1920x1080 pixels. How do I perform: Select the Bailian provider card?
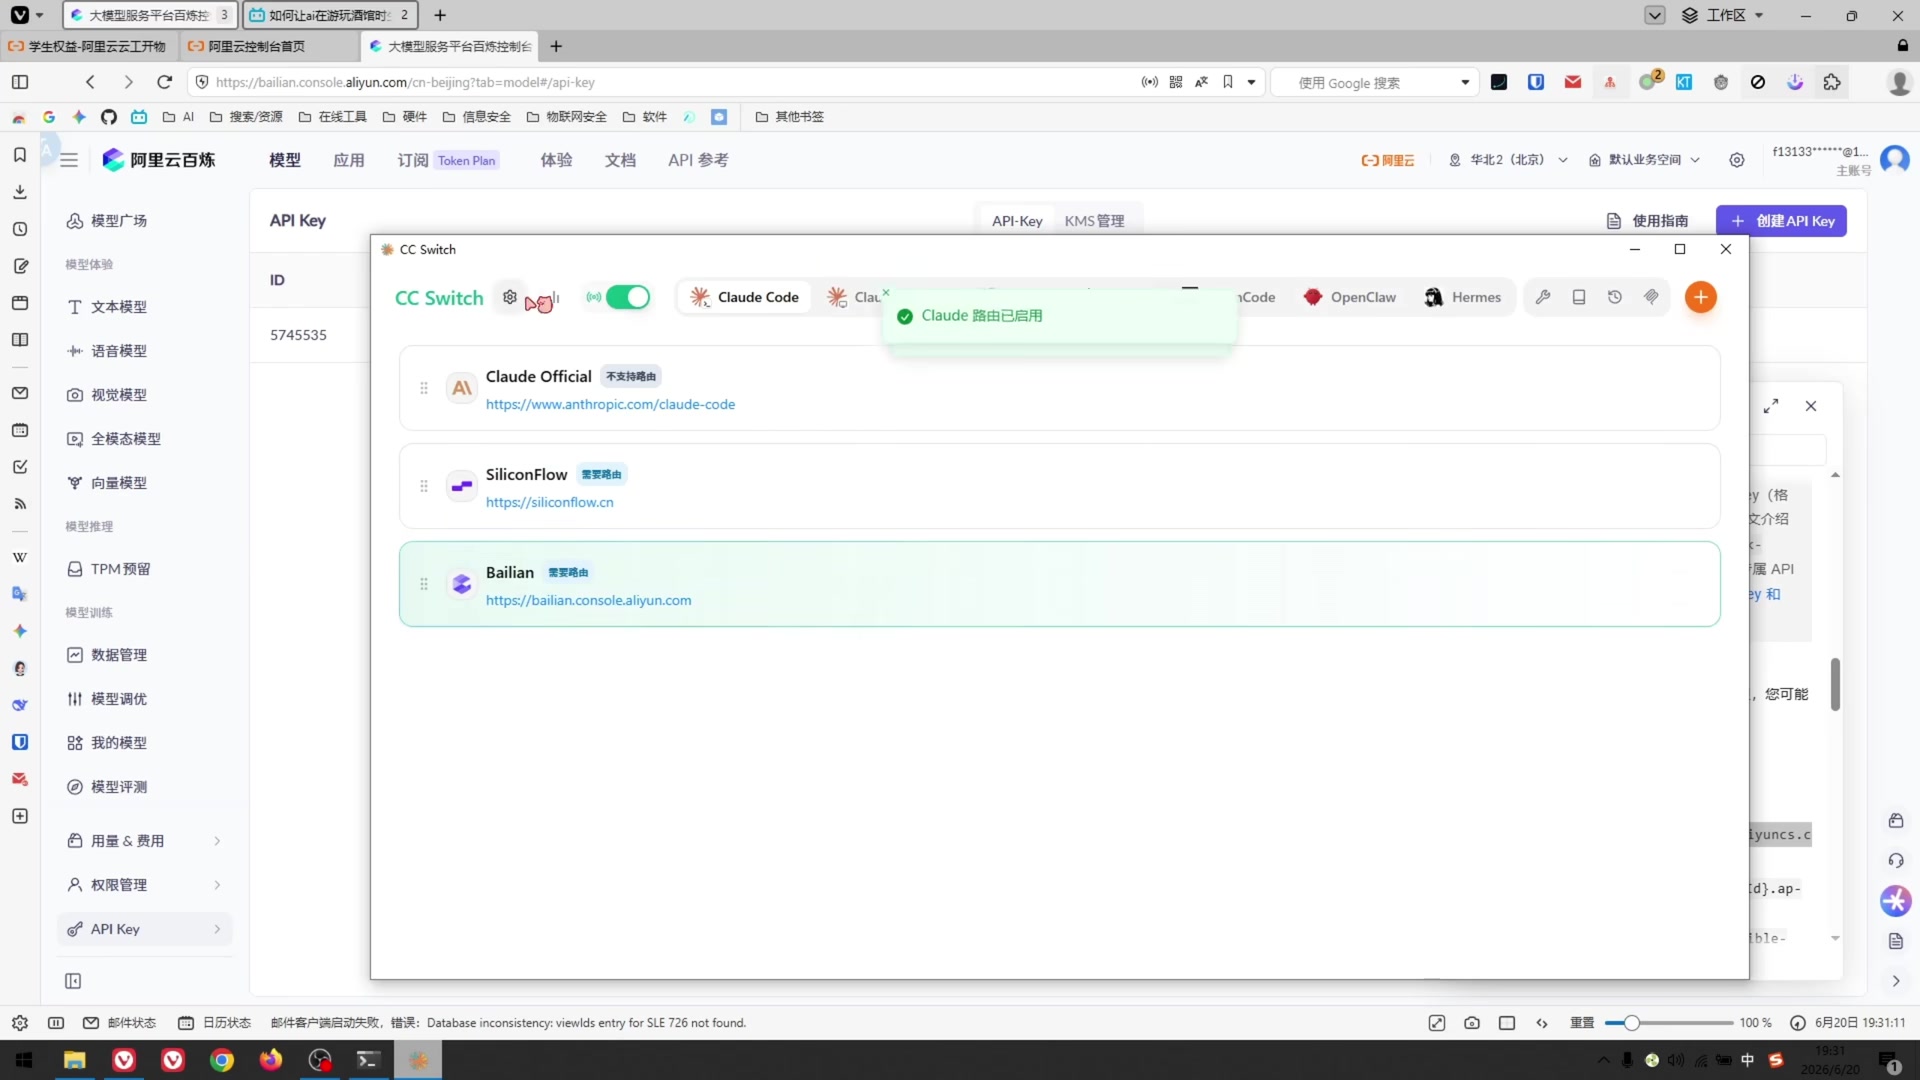pos(1059,584)
